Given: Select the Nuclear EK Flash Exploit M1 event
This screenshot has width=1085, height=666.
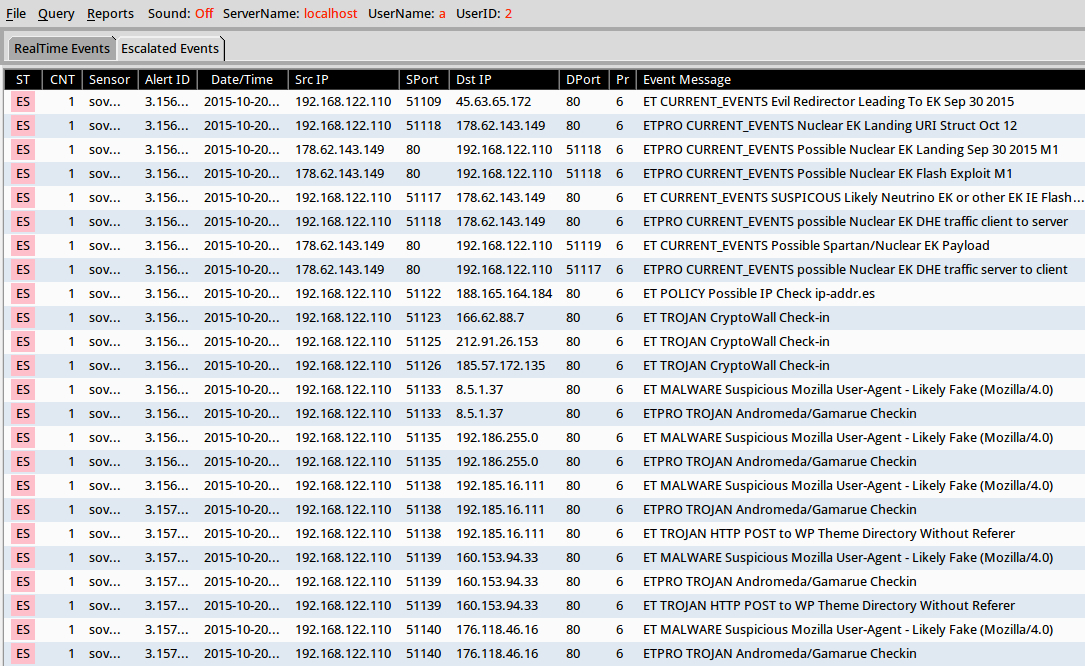Looking at the screenshot, I should point(827,174).
